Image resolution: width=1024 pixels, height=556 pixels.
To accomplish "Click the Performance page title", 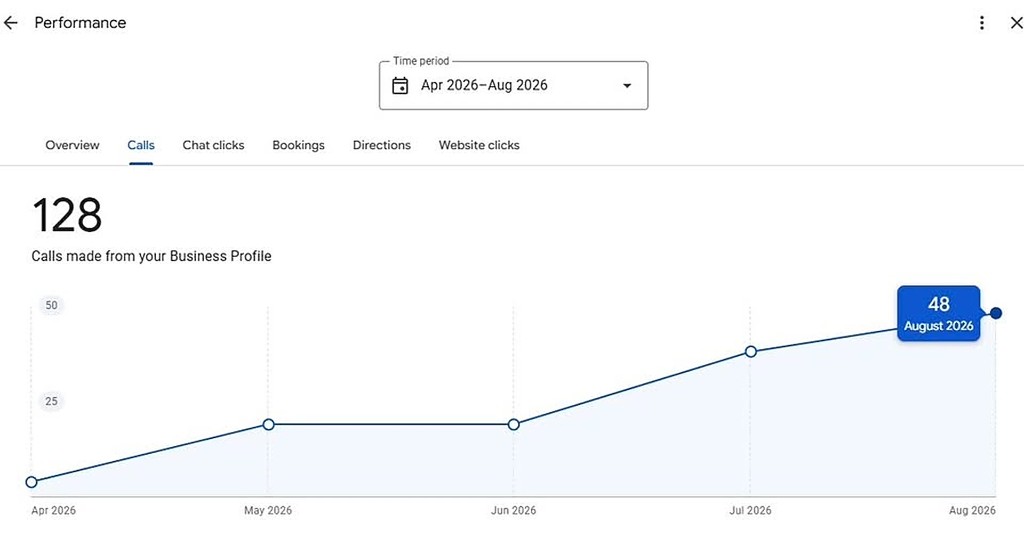I will (80, 23).
